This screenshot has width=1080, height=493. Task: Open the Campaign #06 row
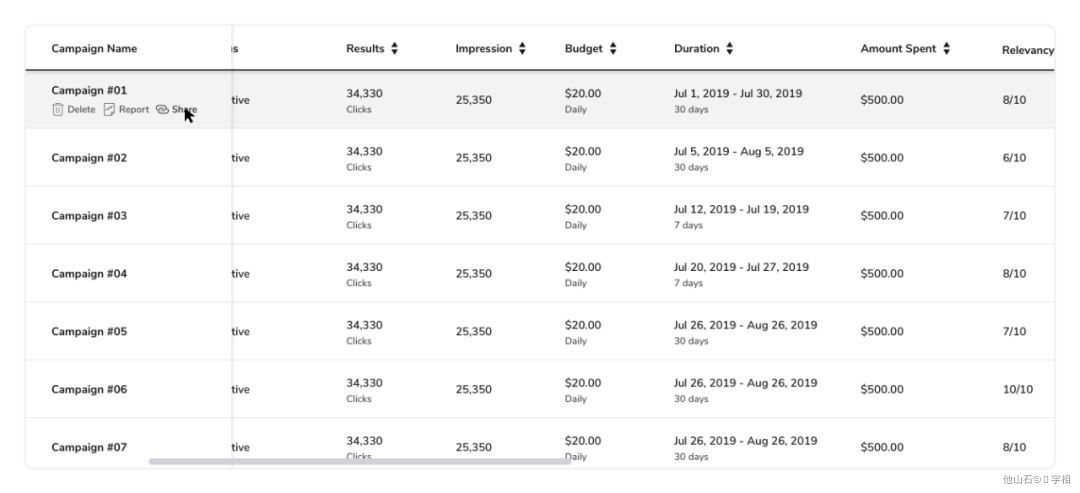(90, 389)
